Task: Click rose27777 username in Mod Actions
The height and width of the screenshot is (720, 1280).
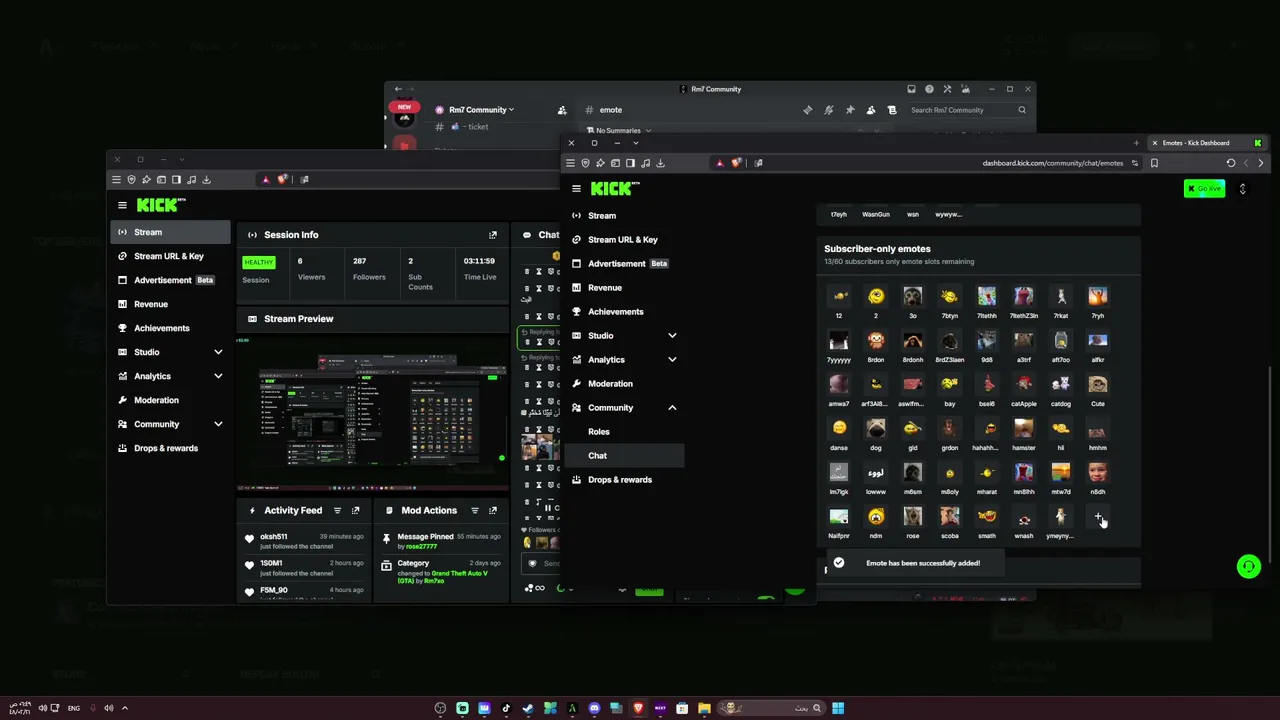Action: point(420,547)
